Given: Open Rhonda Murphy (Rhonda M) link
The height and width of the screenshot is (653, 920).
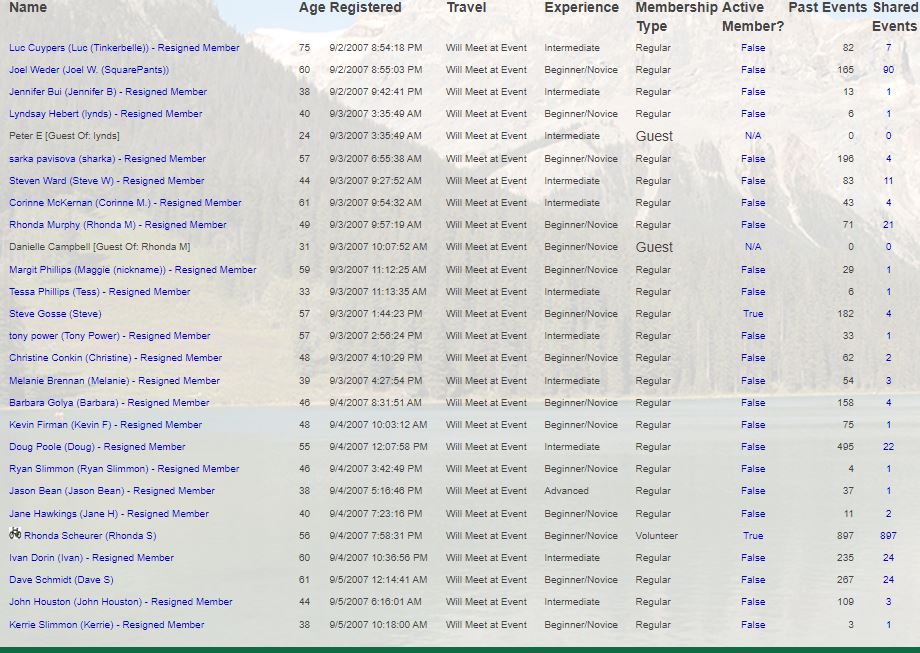Looking at the screenshot, I should 118,225.
